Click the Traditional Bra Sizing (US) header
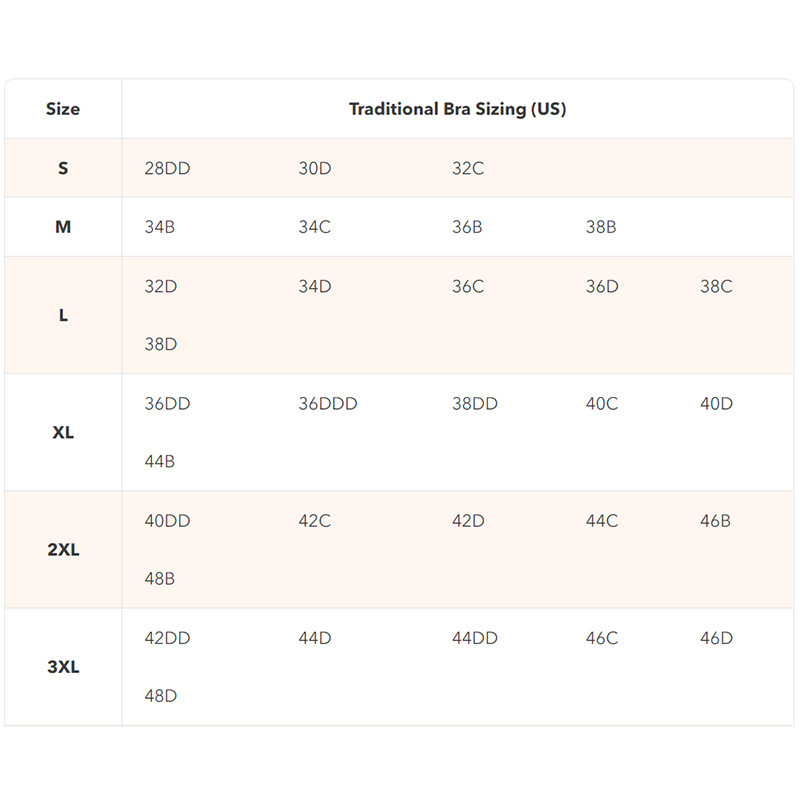Viewport: 800px width, 800px height. click(x=457, y=109)
